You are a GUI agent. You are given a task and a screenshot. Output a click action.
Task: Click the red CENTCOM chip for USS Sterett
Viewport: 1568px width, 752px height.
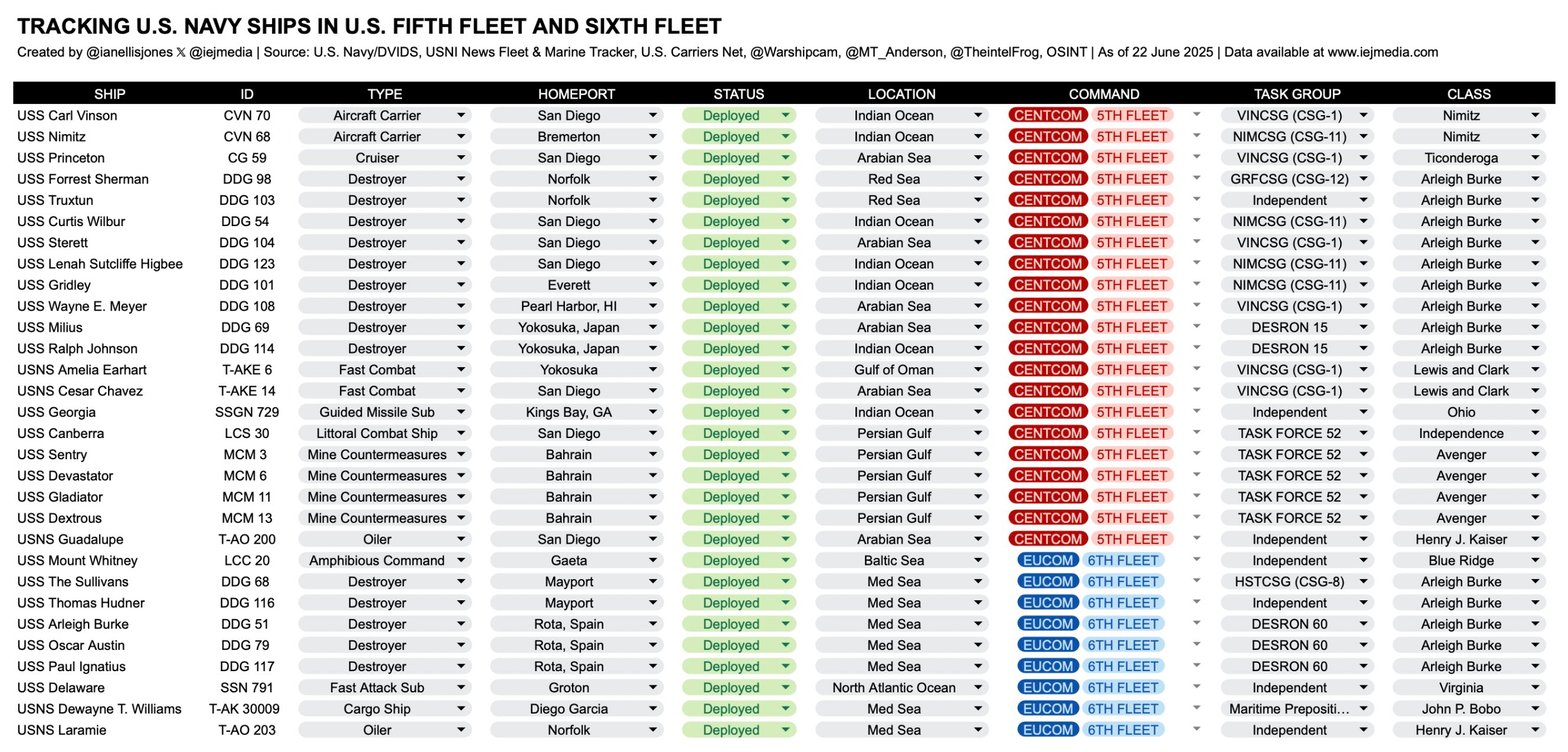(x=1047, y=243)
